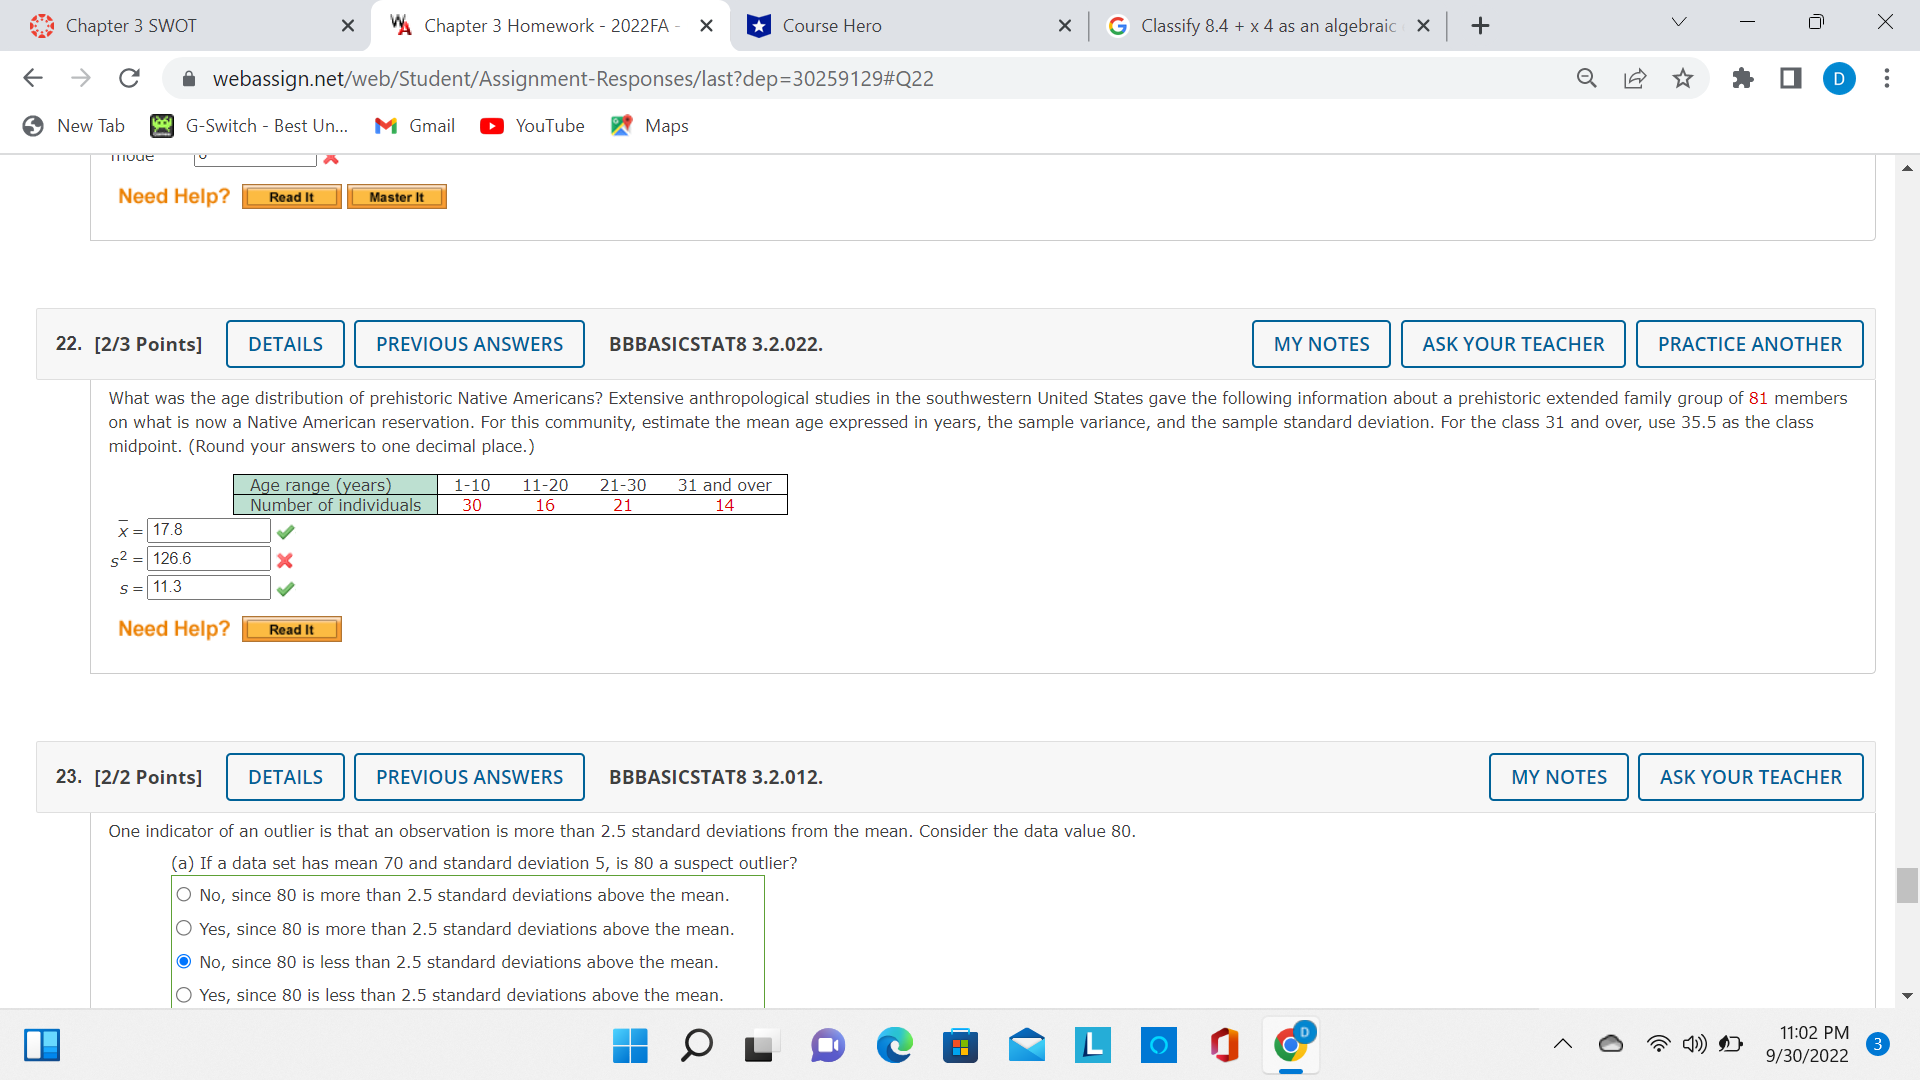The width and height of the screenshot is (1920, 1080).
Task: Click the bookmark star in the address bar
Action: tap(1683, 78)
